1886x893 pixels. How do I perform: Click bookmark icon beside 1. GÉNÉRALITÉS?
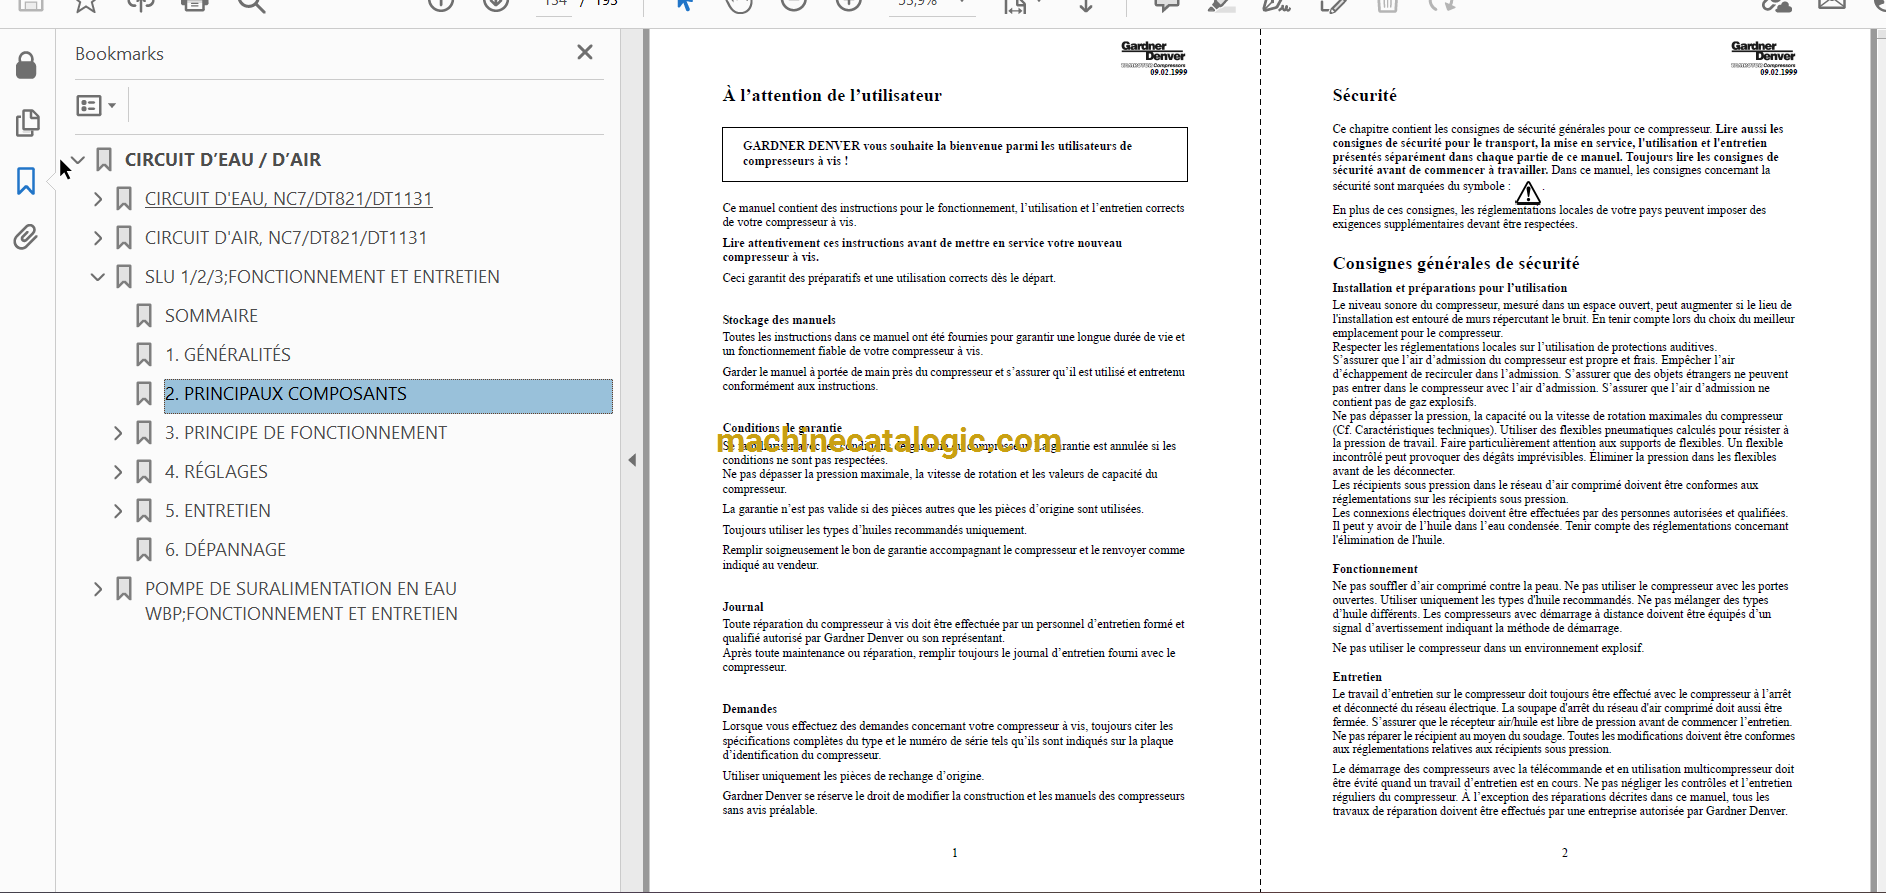point(144,355)
